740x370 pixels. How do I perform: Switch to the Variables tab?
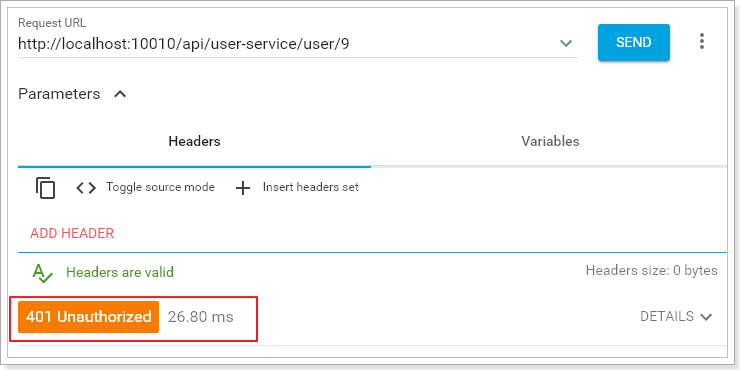click(550, 141)
